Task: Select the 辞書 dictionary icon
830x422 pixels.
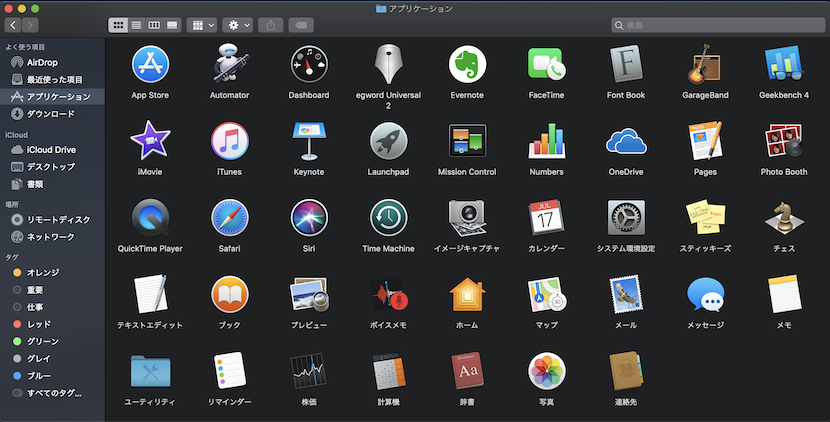Action: (467, 371)
